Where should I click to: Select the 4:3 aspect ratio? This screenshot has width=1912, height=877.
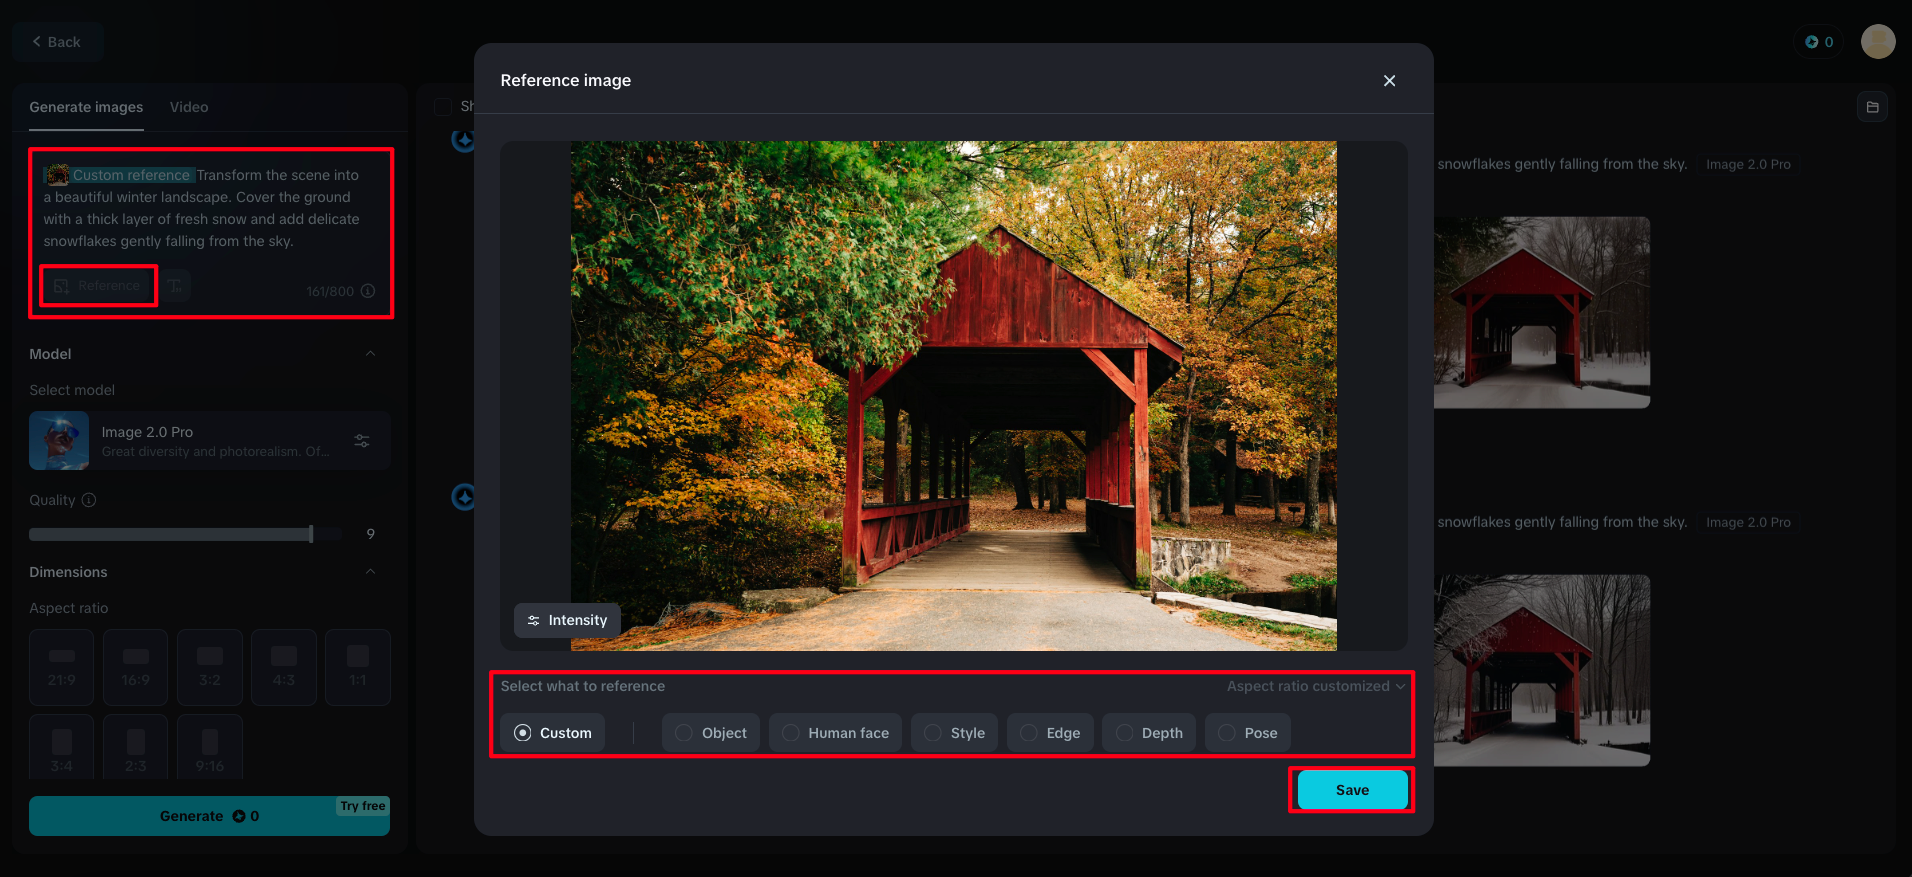(x=284, y=667)
